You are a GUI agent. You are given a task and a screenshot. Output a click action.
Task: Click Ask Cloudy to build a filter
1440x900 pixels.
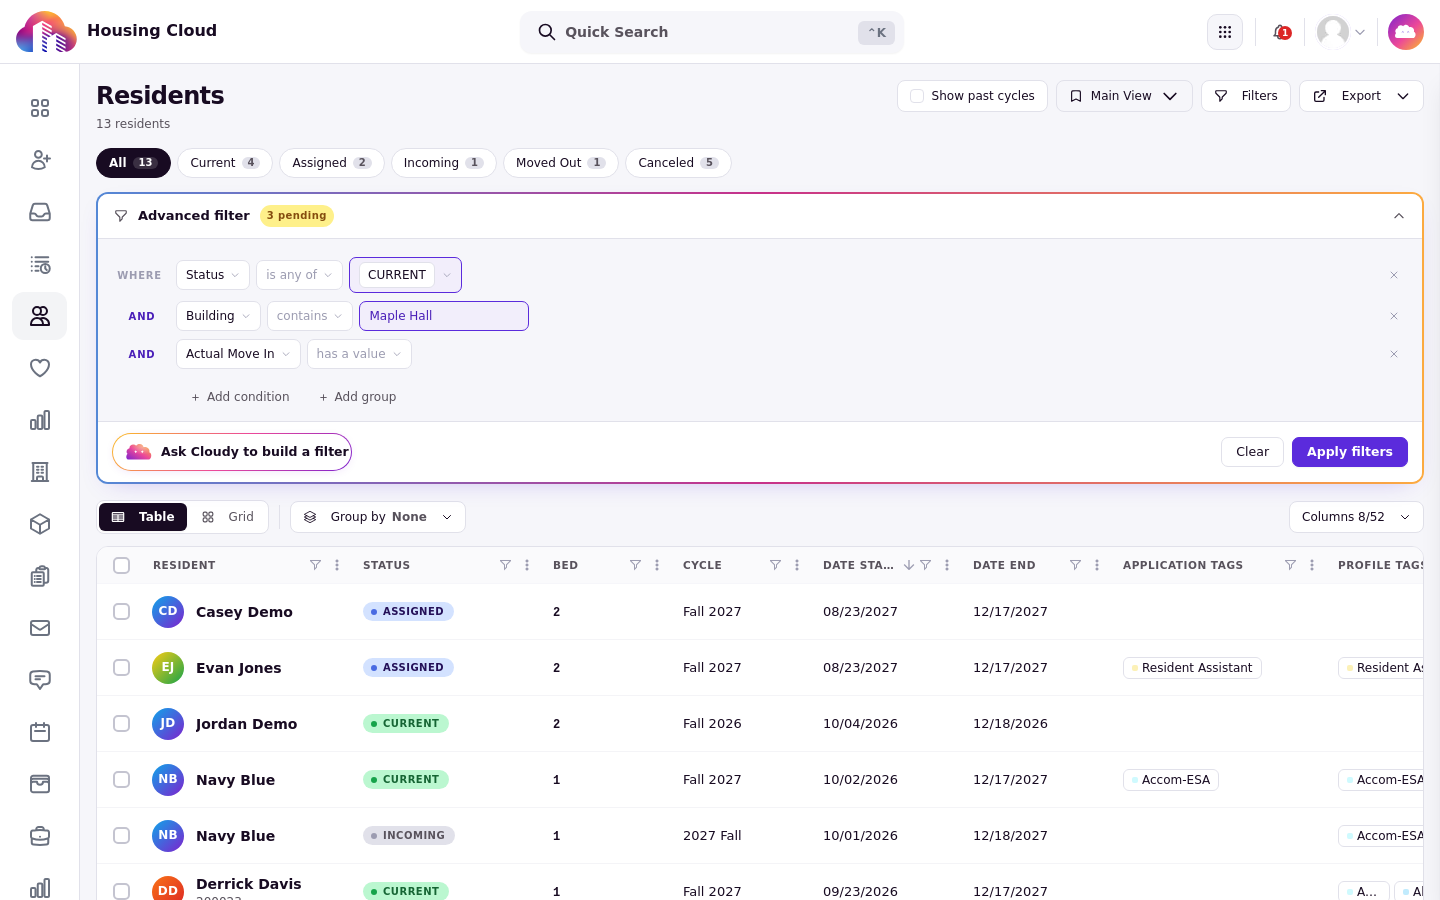pyautogui.click(x=232, y=452)
